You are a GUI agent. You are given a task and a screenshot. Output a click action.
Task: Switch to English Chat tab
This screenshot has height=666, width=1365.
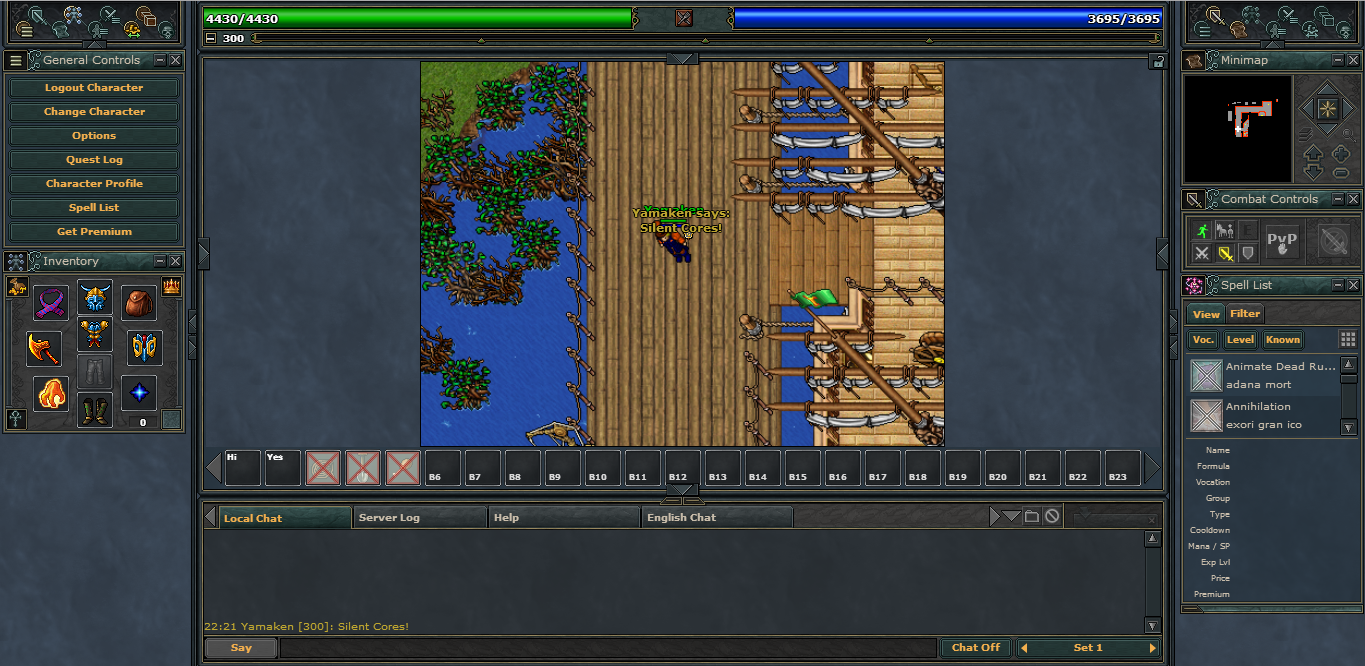click(717, 517)
